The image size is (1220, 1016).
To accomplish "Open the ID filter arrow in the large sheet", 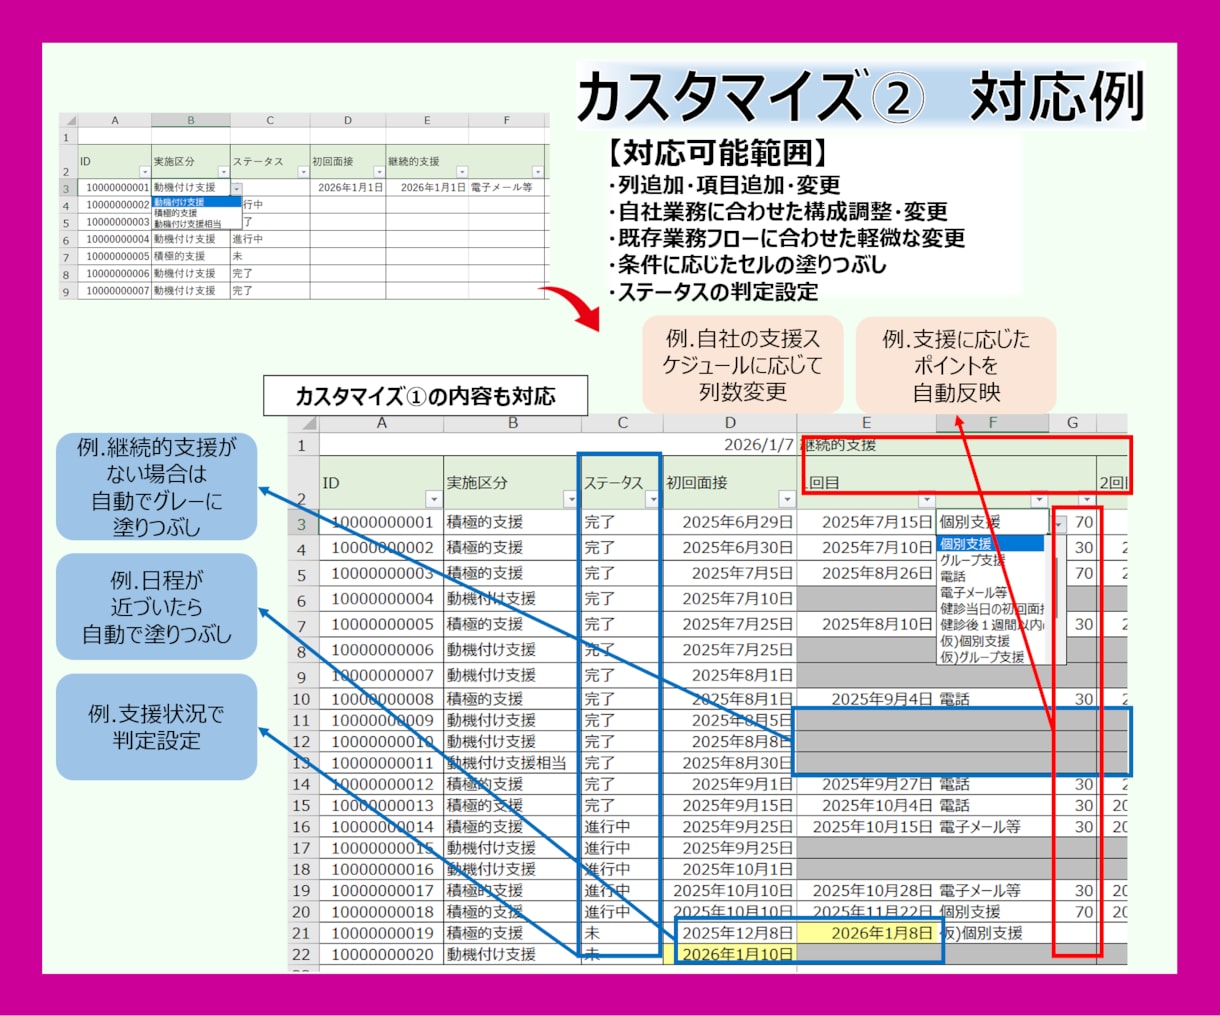I will point(433,499).
